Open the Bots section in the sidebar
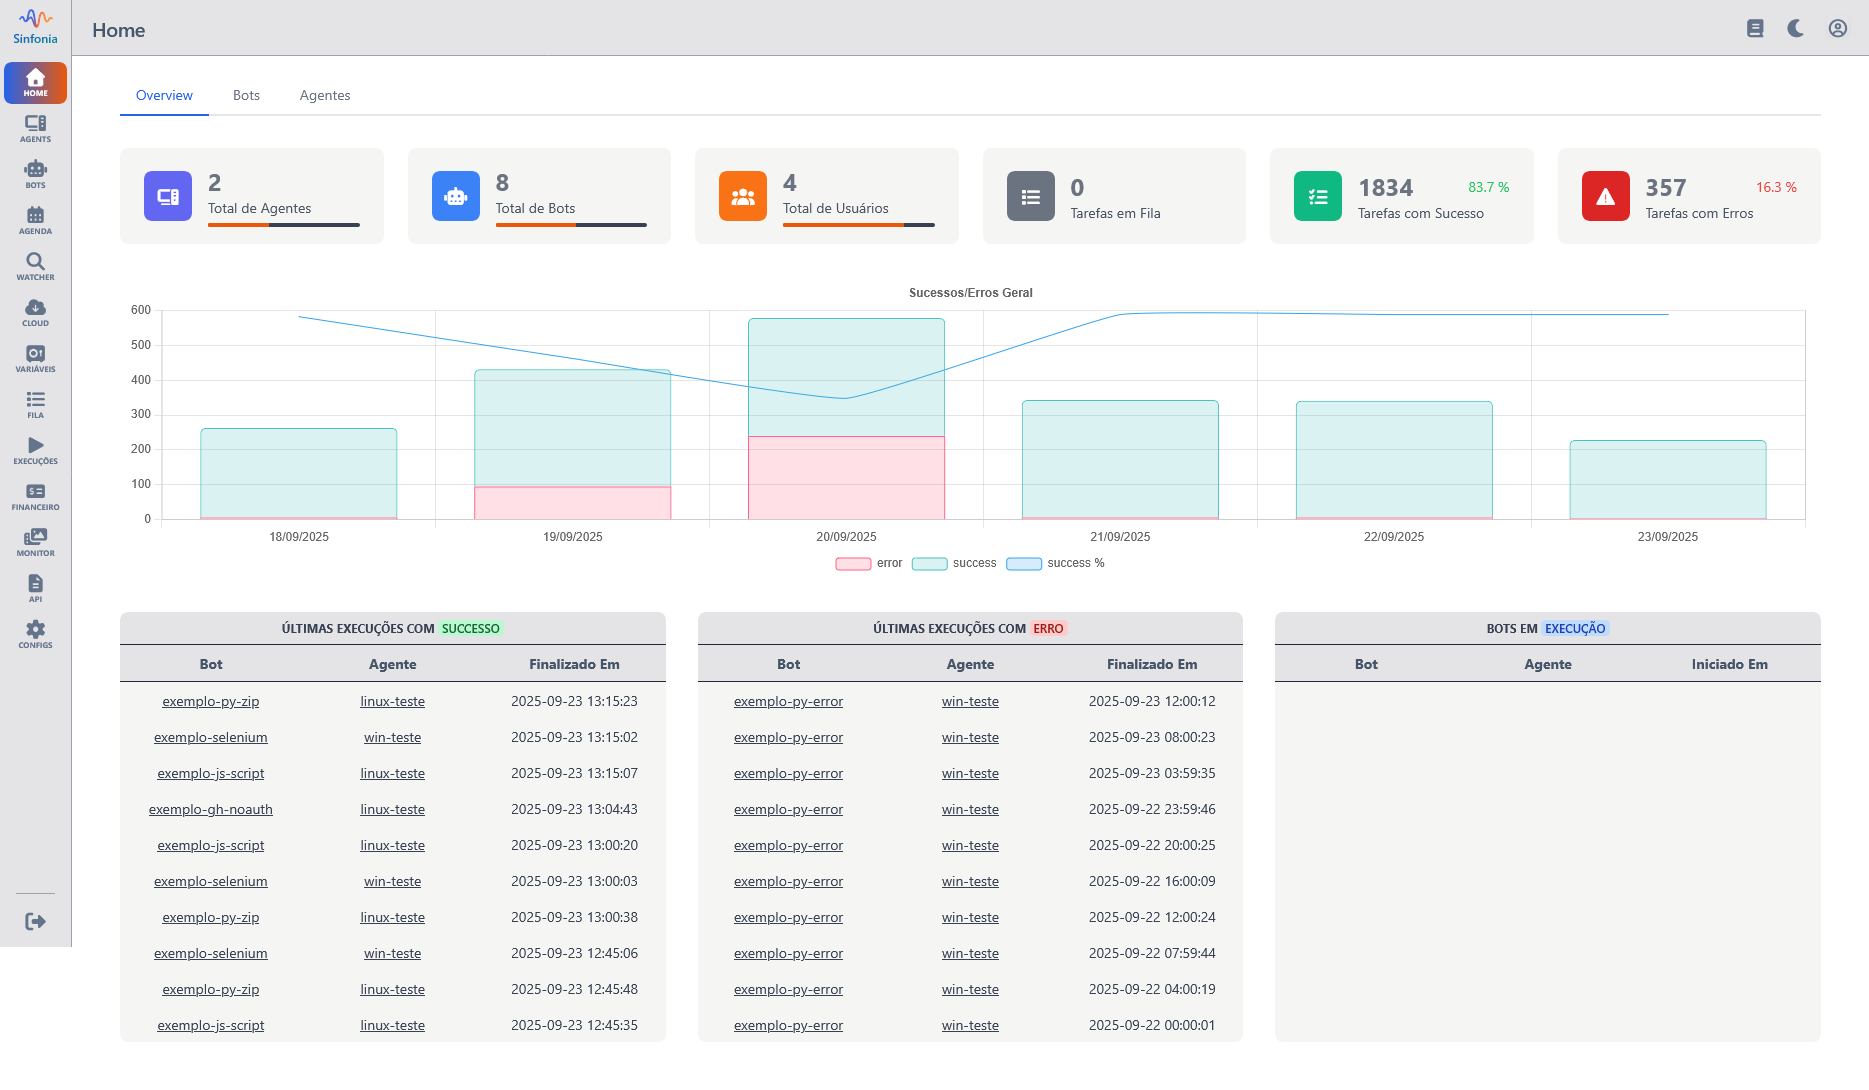Screen dimensions: 1869x1090 coord(35,174)
